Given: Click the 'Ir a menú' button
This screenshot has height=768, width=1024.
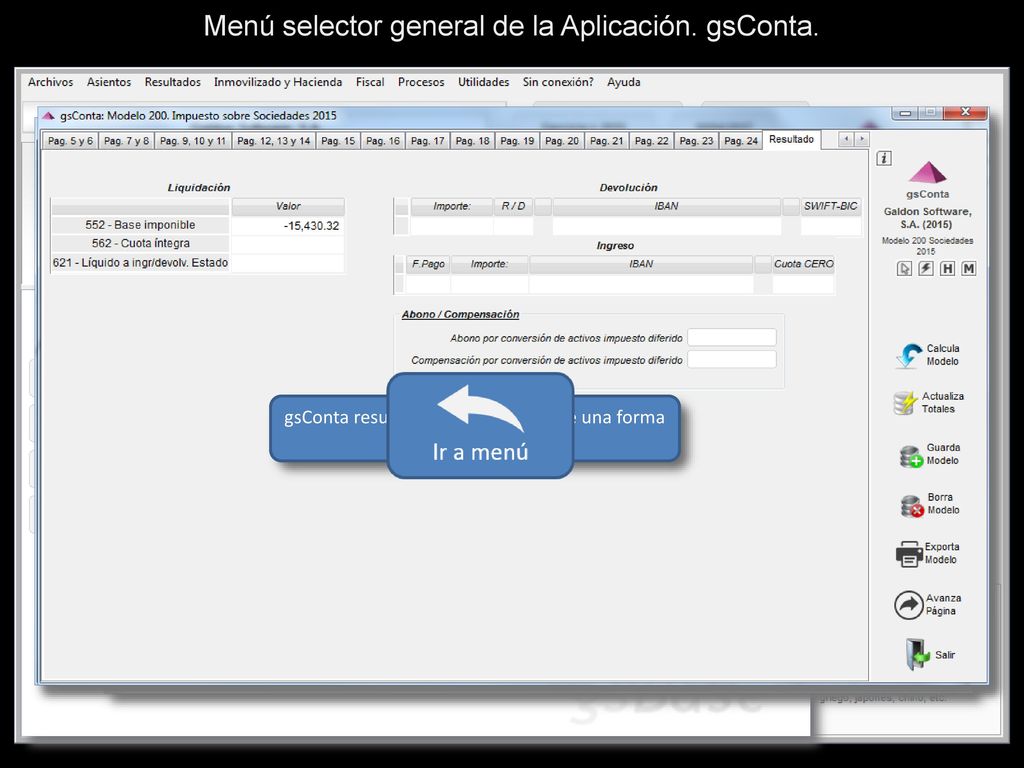Looking at the screenshot, I should point(481,426).
